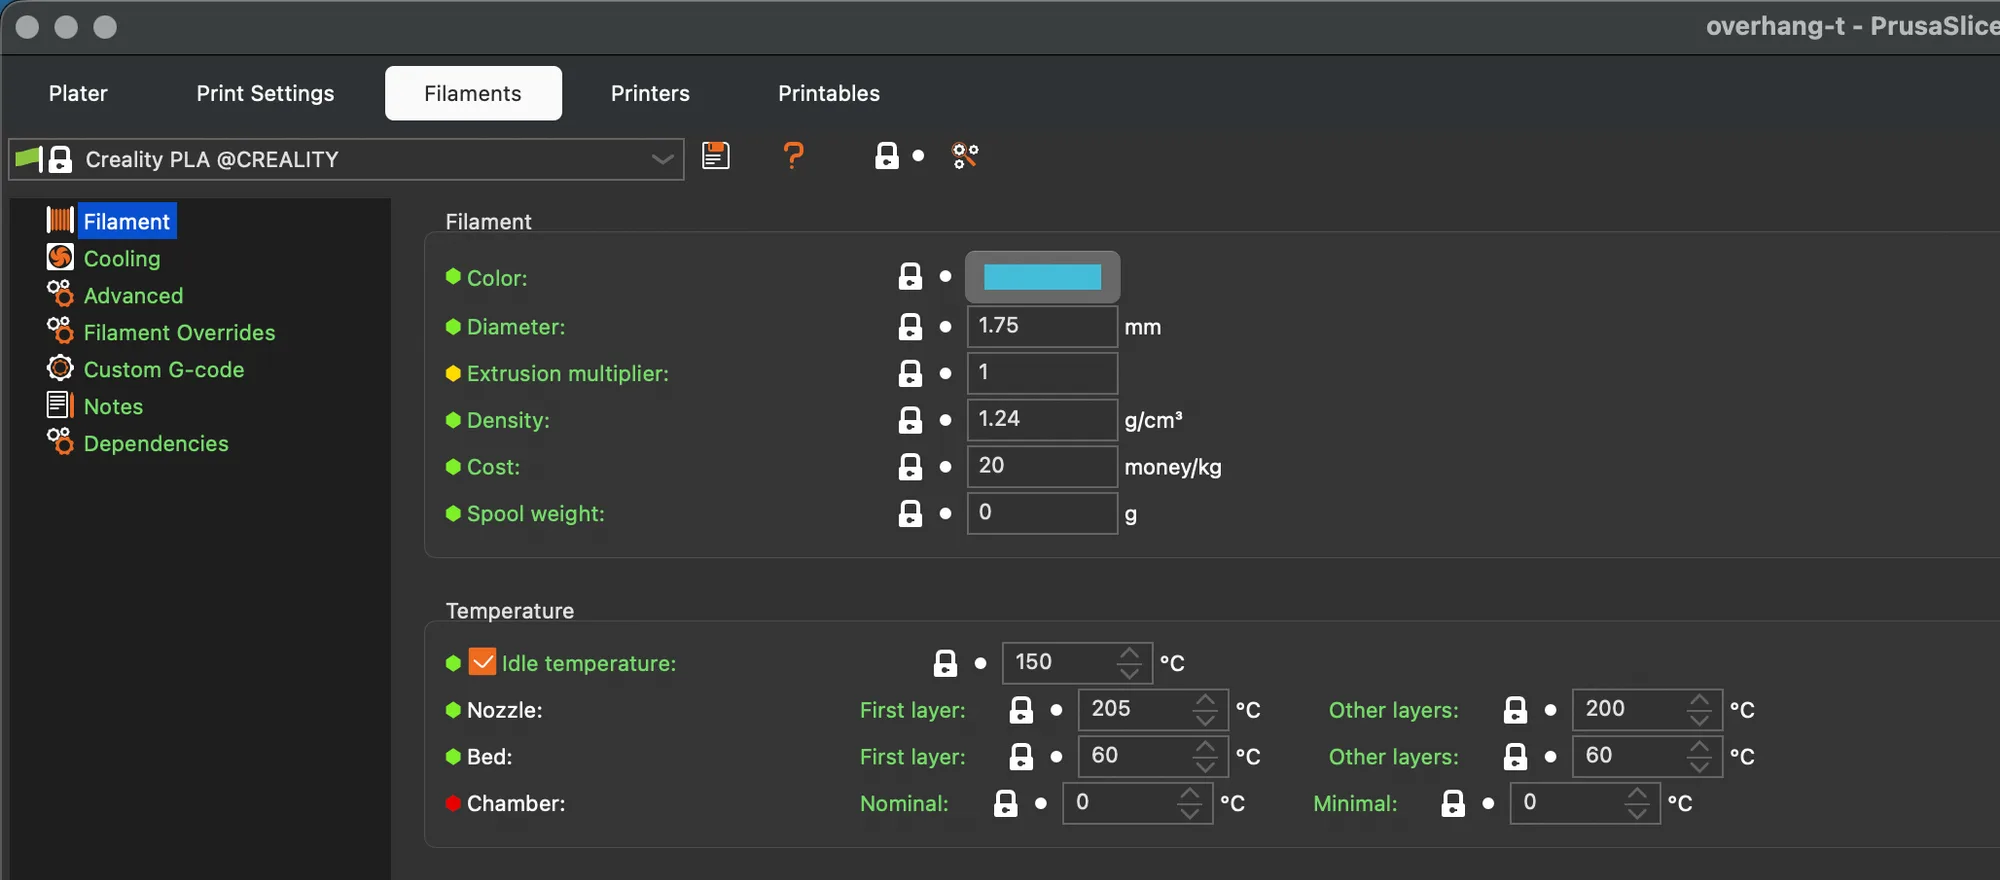Click the lock icon for Nozzle first layer
The width and height of the screenshot is (2000, 880).
[1021, 710]
